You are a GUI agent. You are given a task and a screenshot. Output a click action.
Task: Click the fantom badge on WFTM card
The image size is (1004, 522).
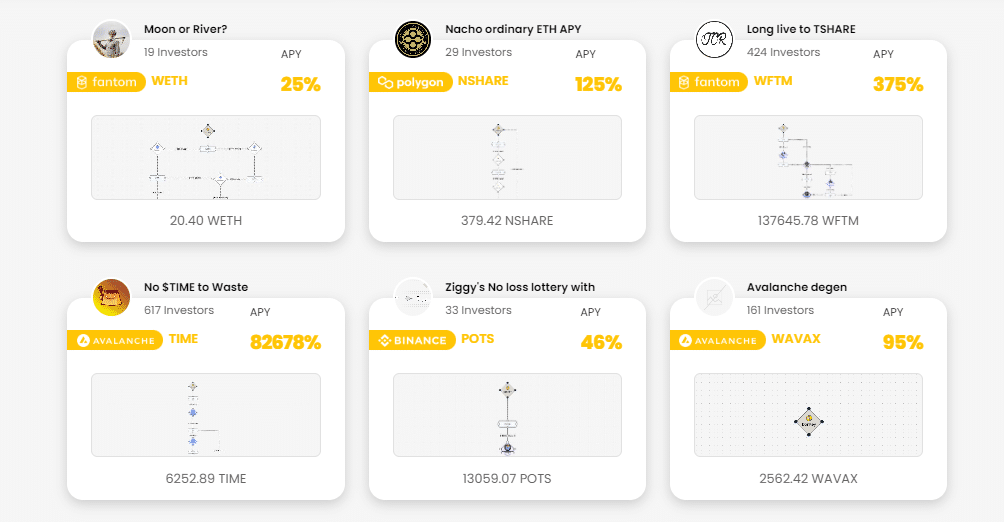tap(709, 82)
